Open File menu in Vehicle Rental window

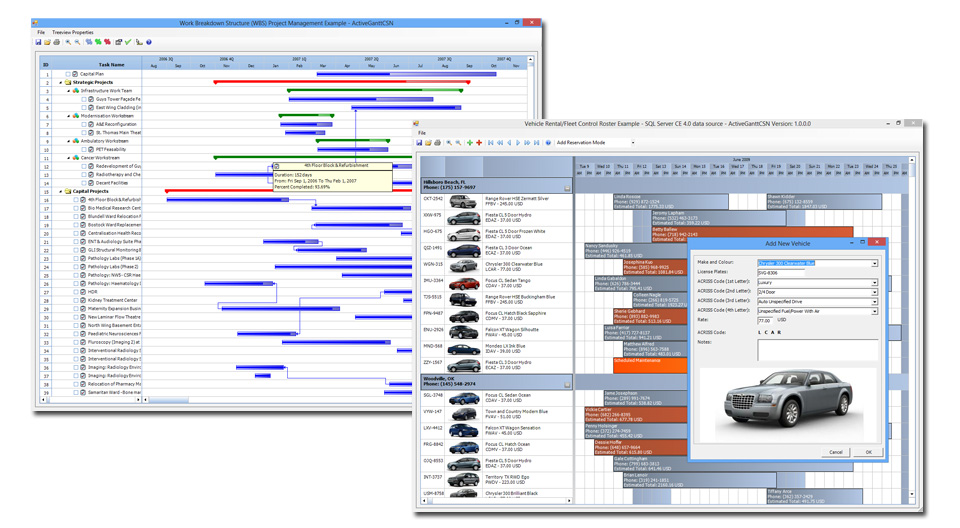tap(422, 133)
